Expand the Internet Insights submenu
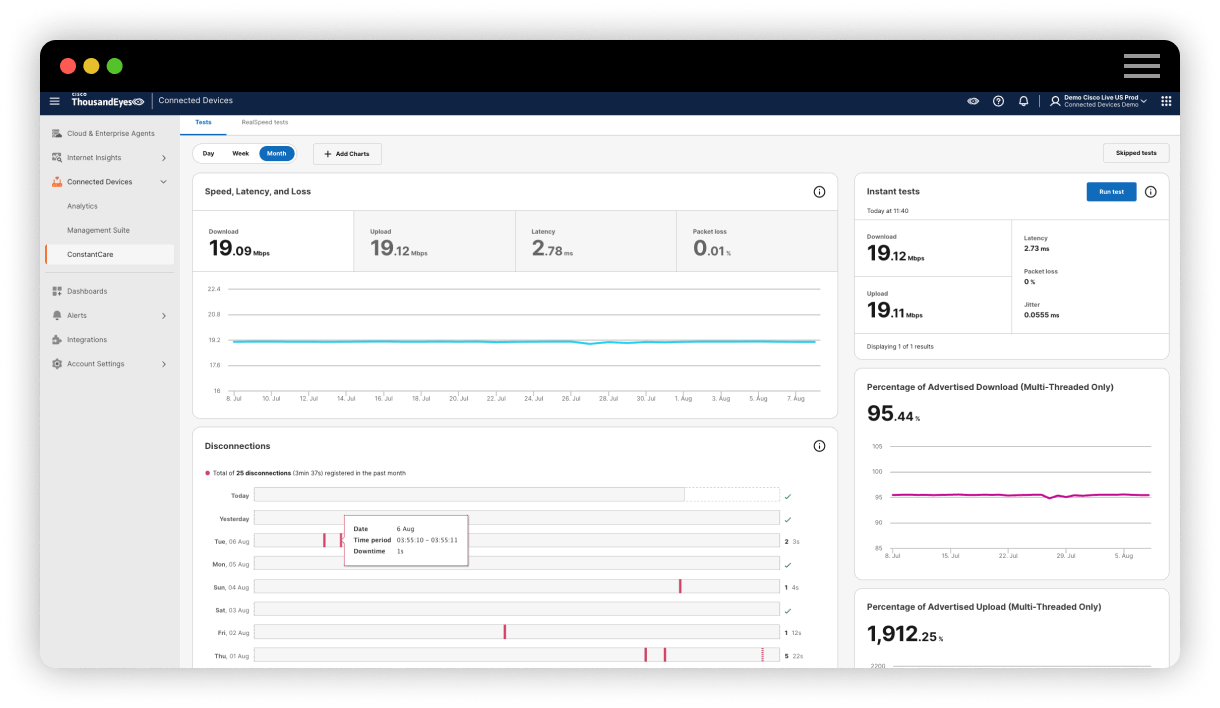This screenshot has width=1220, height=708. pyautogui.click(x=164, y=158)
